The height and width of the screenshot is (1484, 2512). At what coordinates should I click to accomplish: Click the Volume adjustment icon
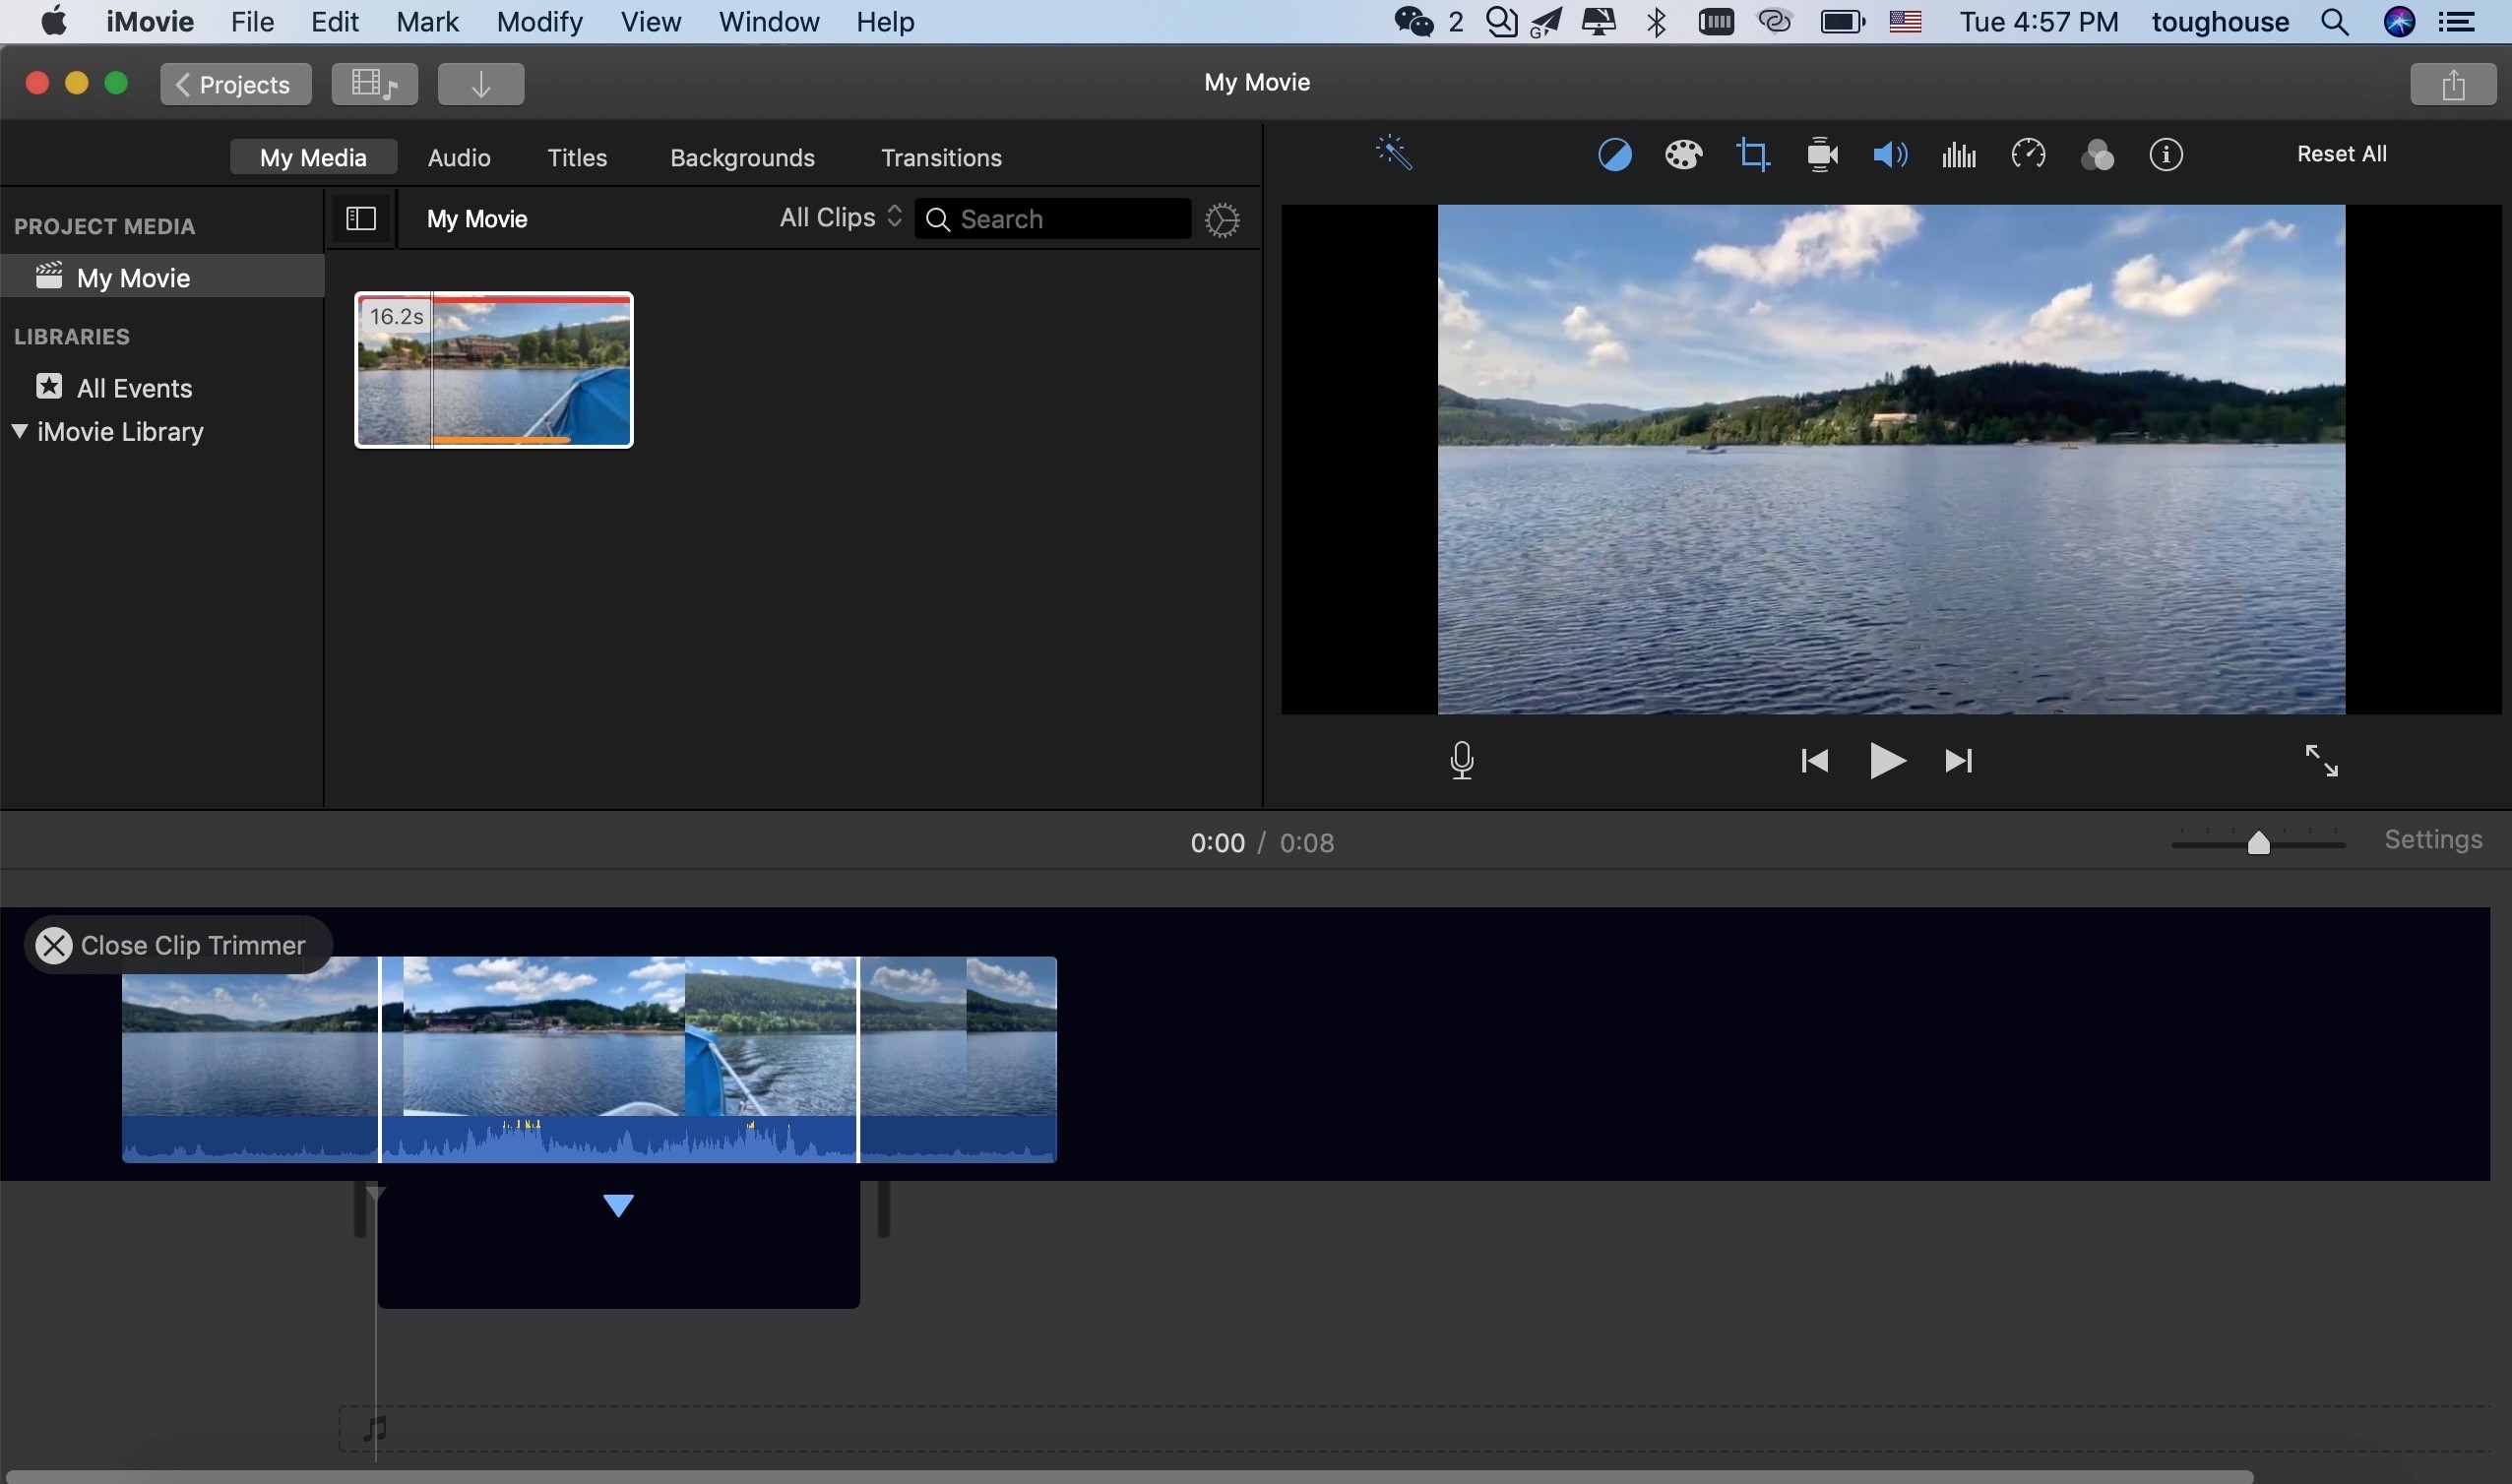(1890, 155)
